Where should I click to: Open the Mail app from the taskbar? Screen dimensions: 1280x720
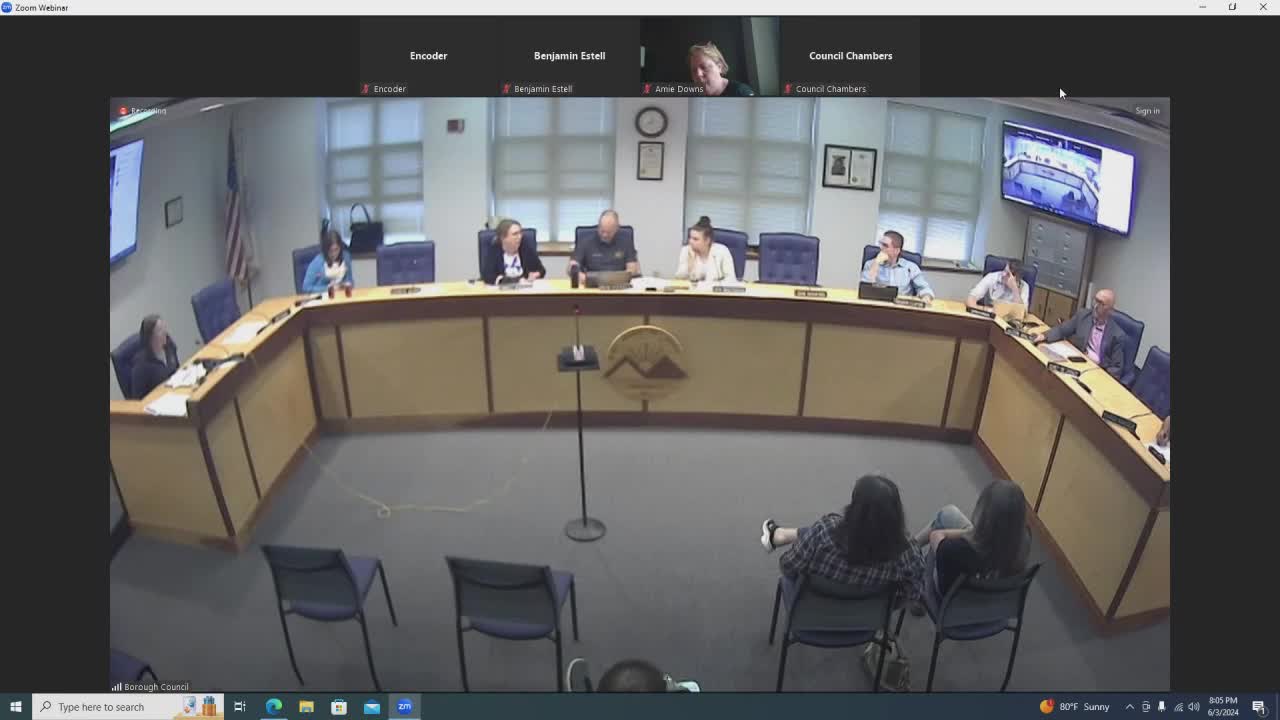click(x=372, y=707)
